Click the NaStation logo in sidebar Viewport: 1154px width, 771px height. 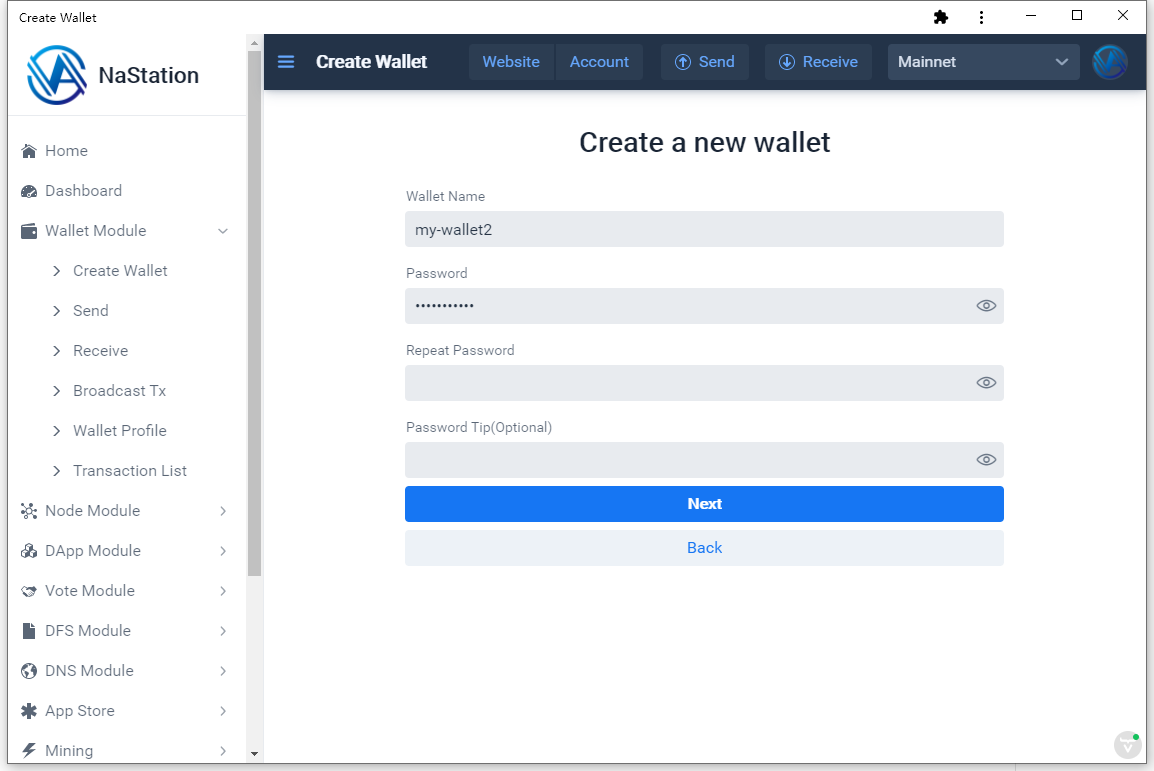(x=57, y=75)
